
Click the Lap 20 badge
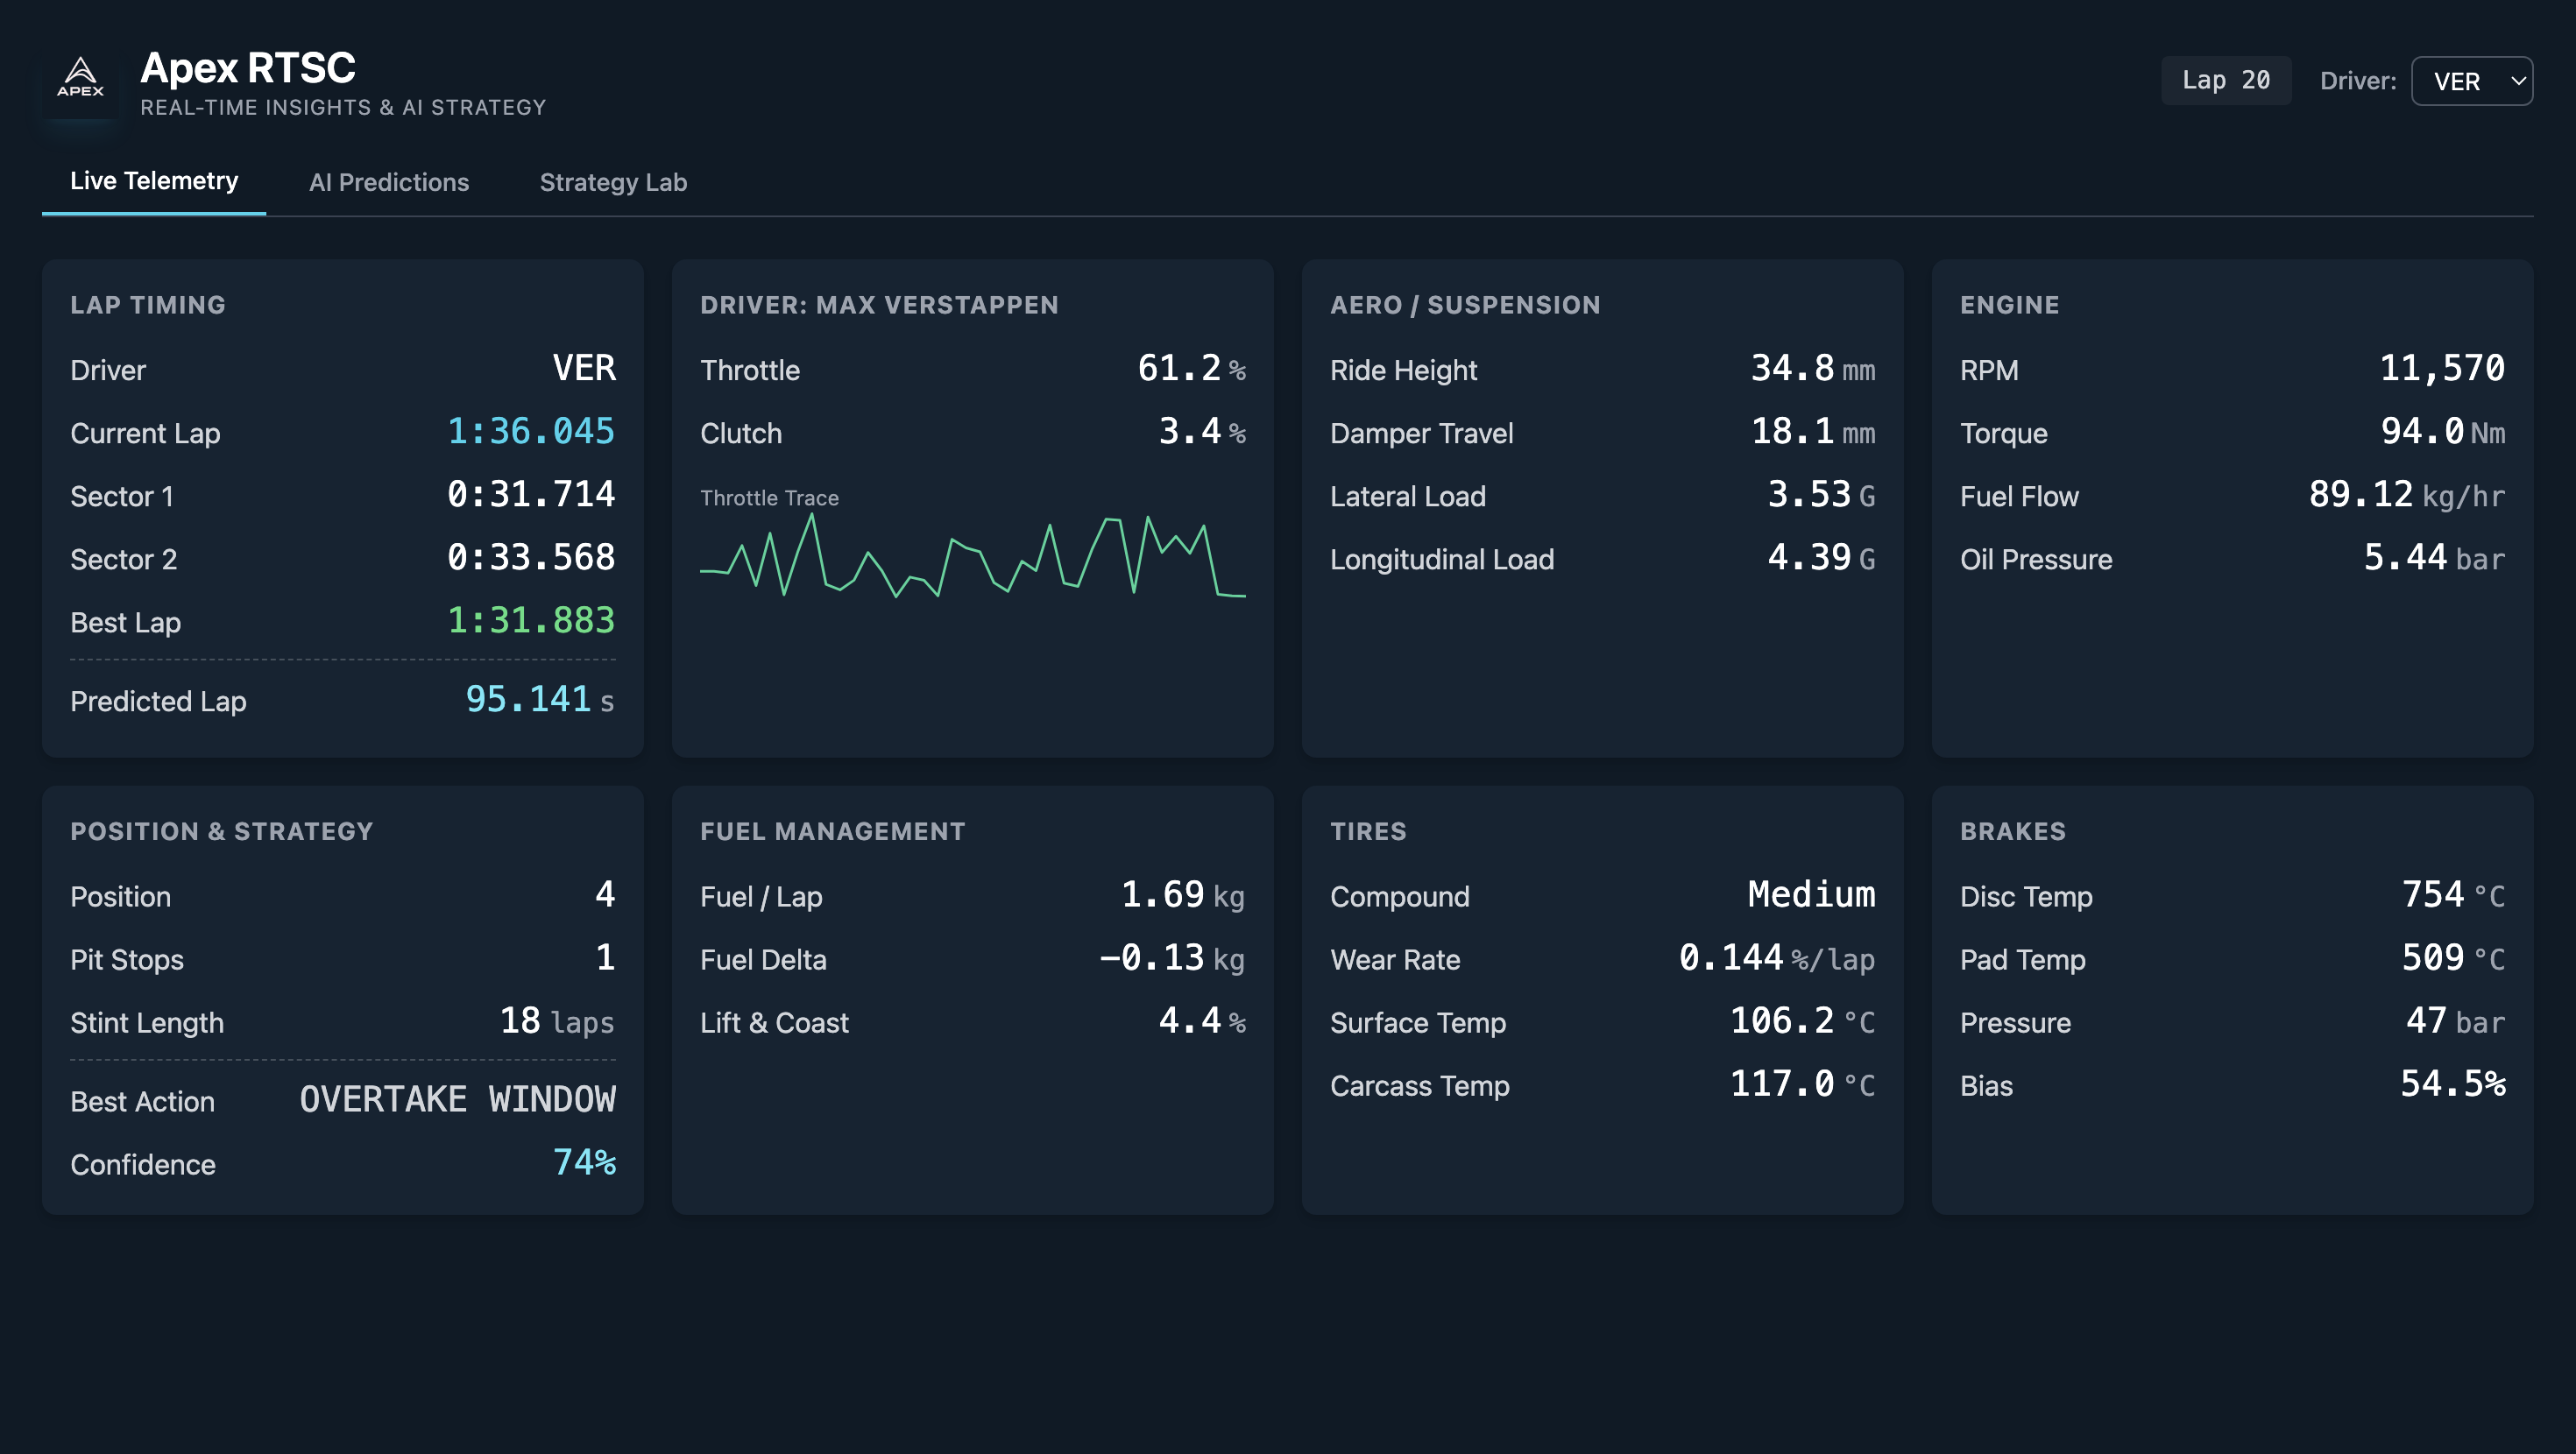[2225, 80]
